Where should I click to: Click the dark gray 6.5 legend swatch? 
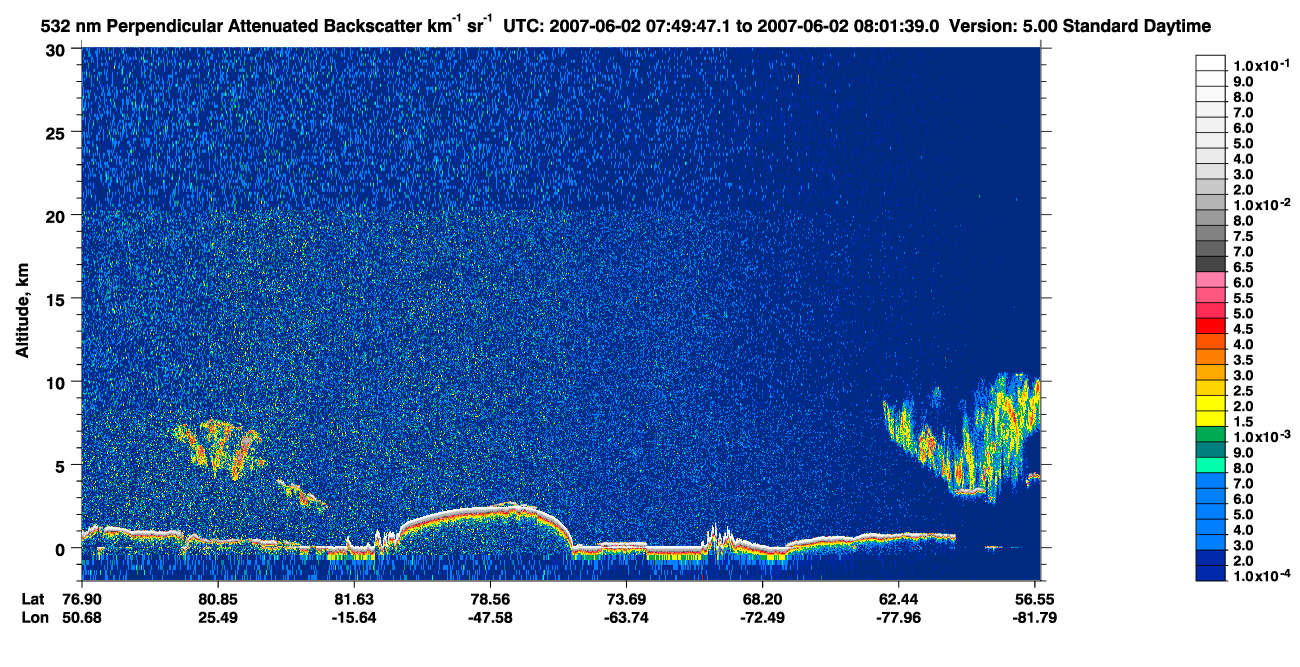point(1211,266)
